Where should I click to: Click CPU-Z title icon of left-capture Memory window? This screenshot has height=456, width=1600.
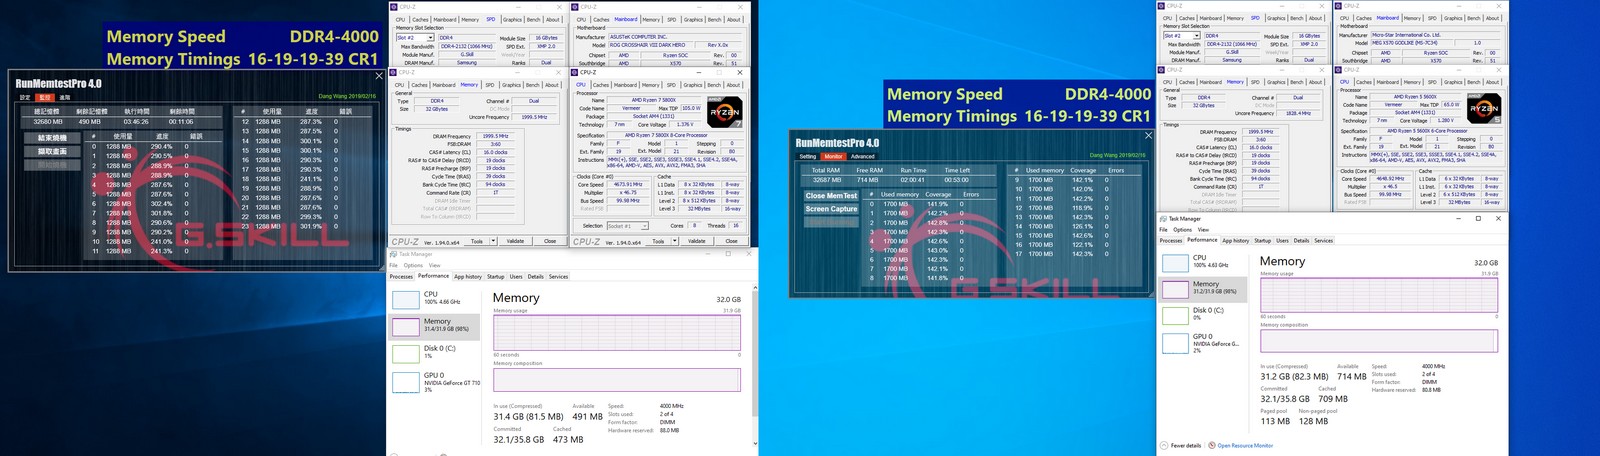click(x=395, y=72)
